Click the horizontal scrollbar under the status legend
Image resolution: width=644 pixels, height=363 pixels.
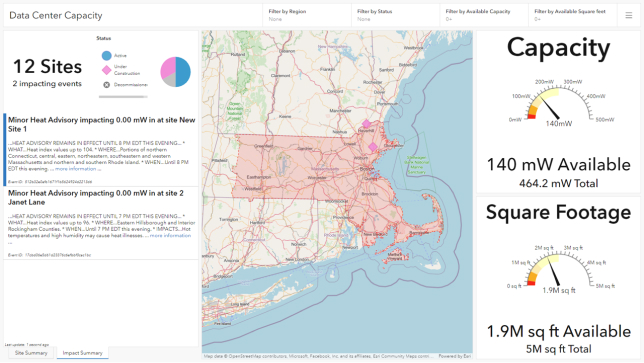point(123,97)
